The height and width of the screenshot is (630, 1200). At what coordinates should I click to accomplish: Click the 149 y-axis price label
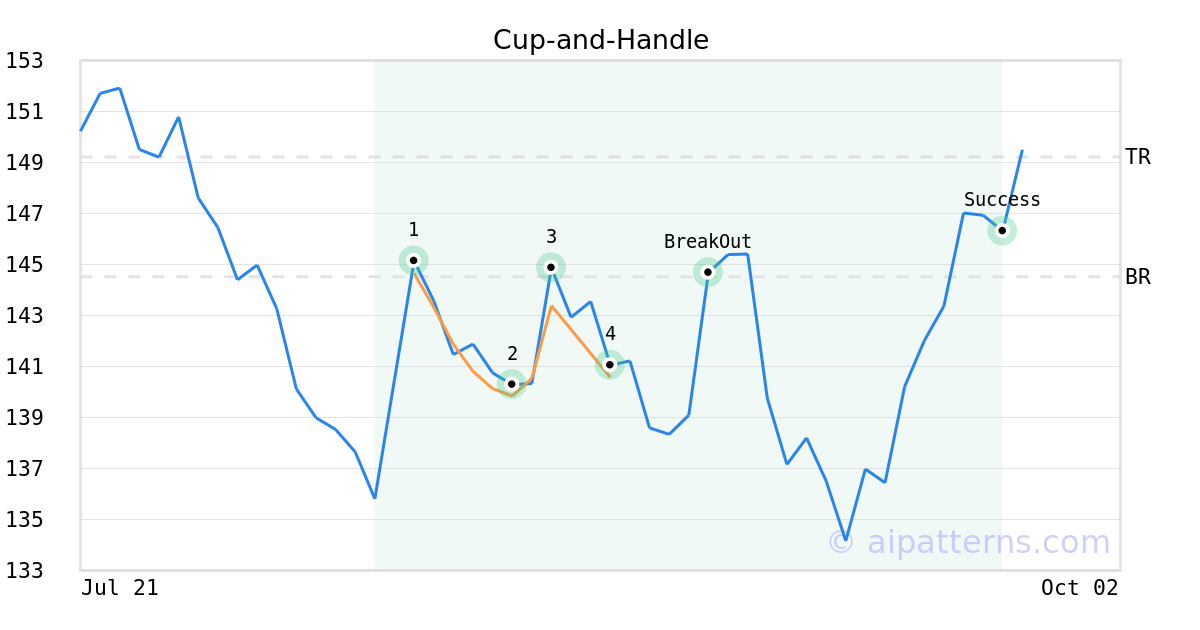pos(24,163)
